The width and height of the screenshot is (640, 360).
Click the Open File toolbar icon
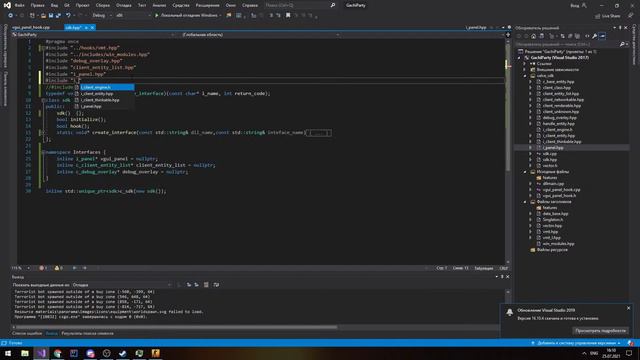pyautogui.click(x=43, y=16)
